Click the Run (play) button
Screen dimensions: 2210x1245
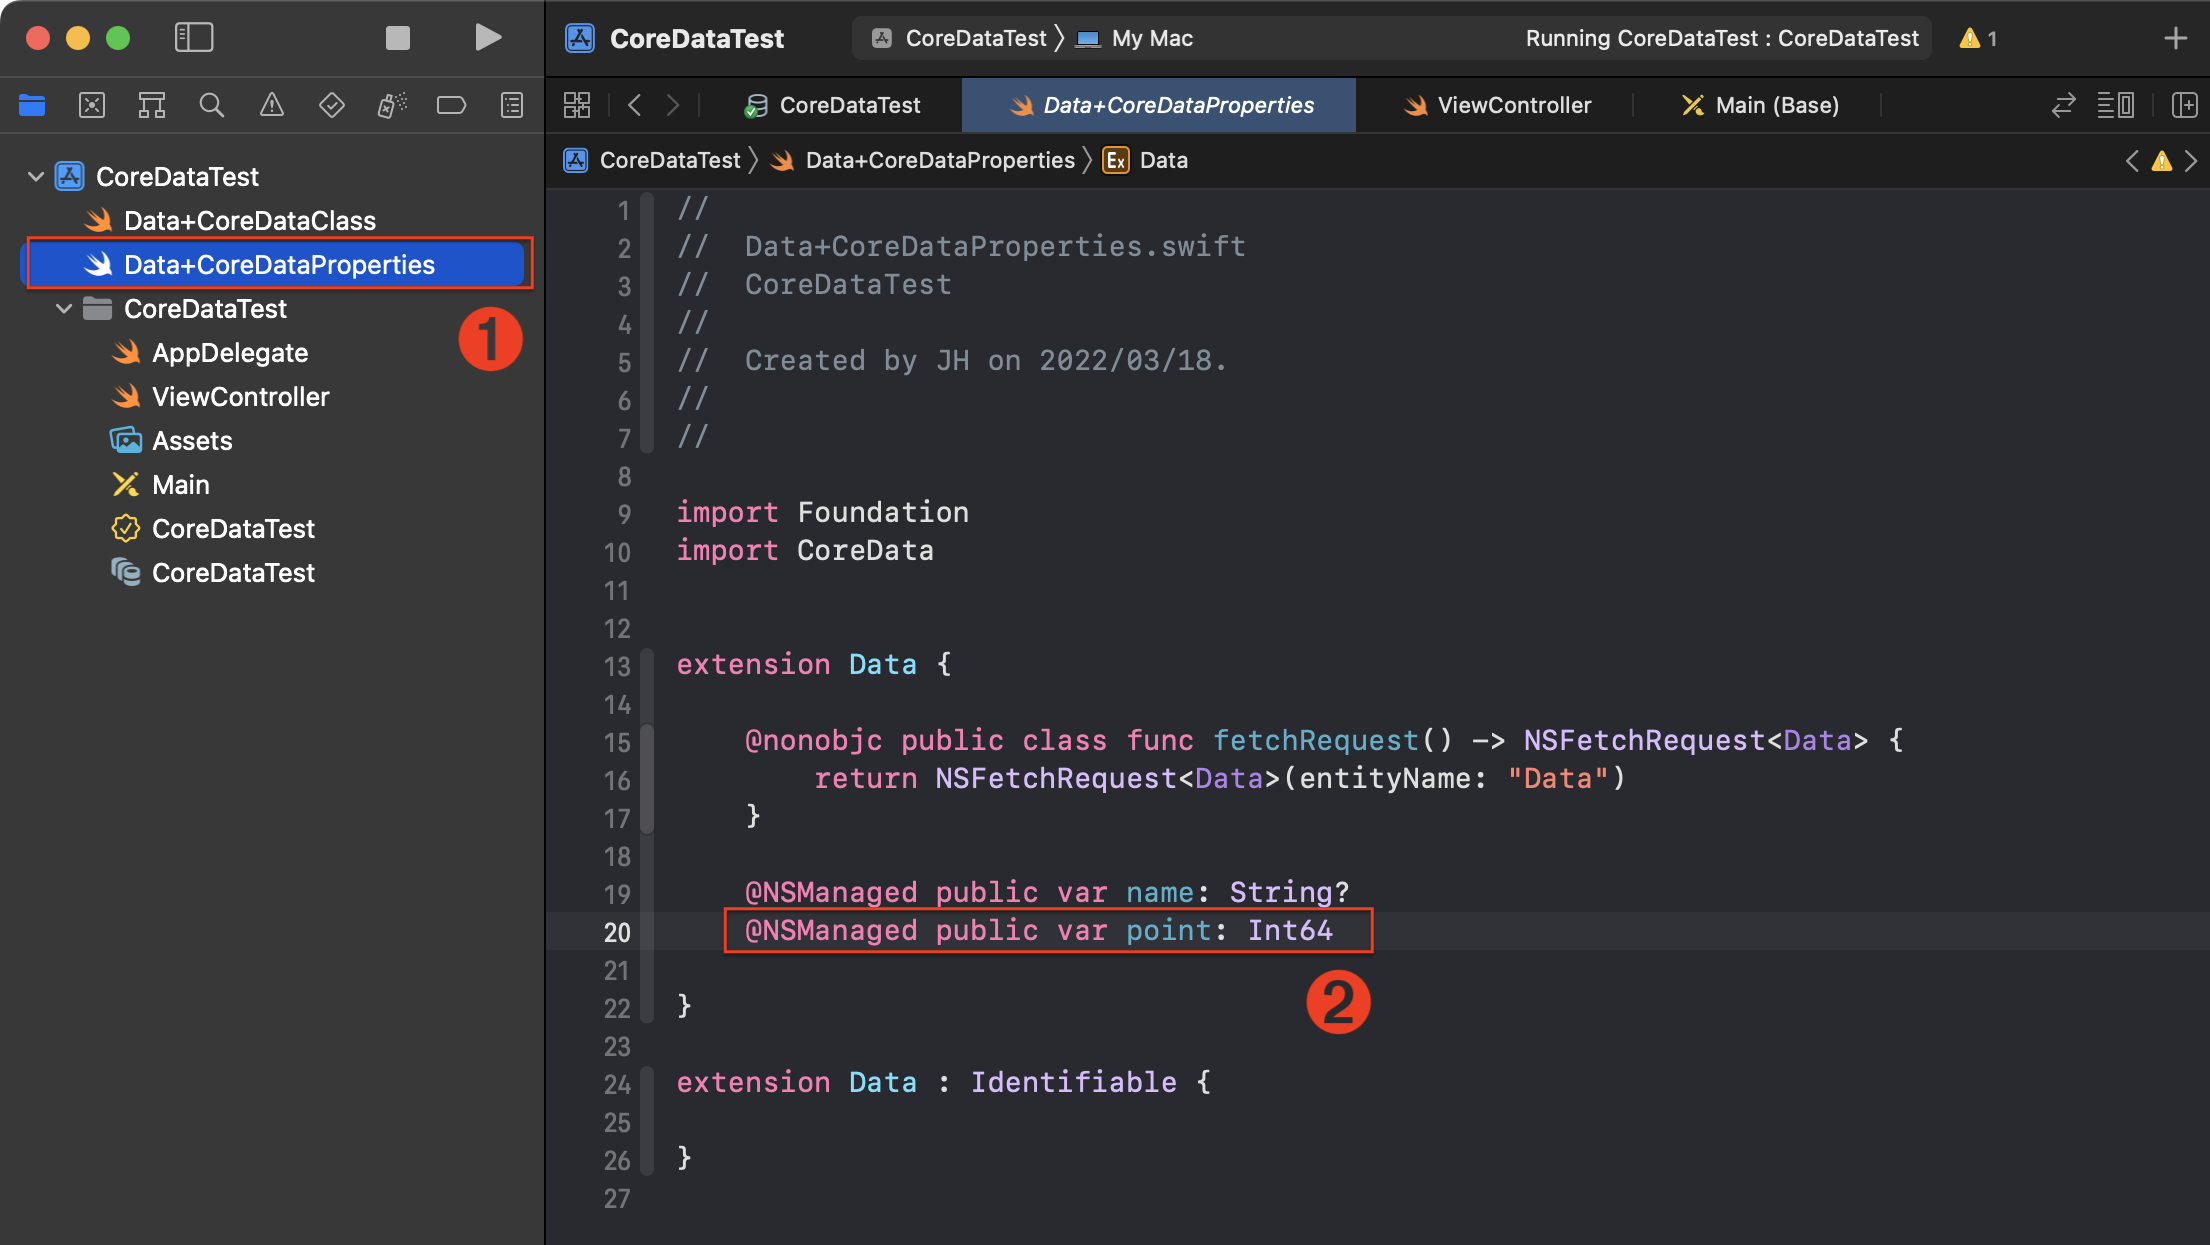[488, 38]
